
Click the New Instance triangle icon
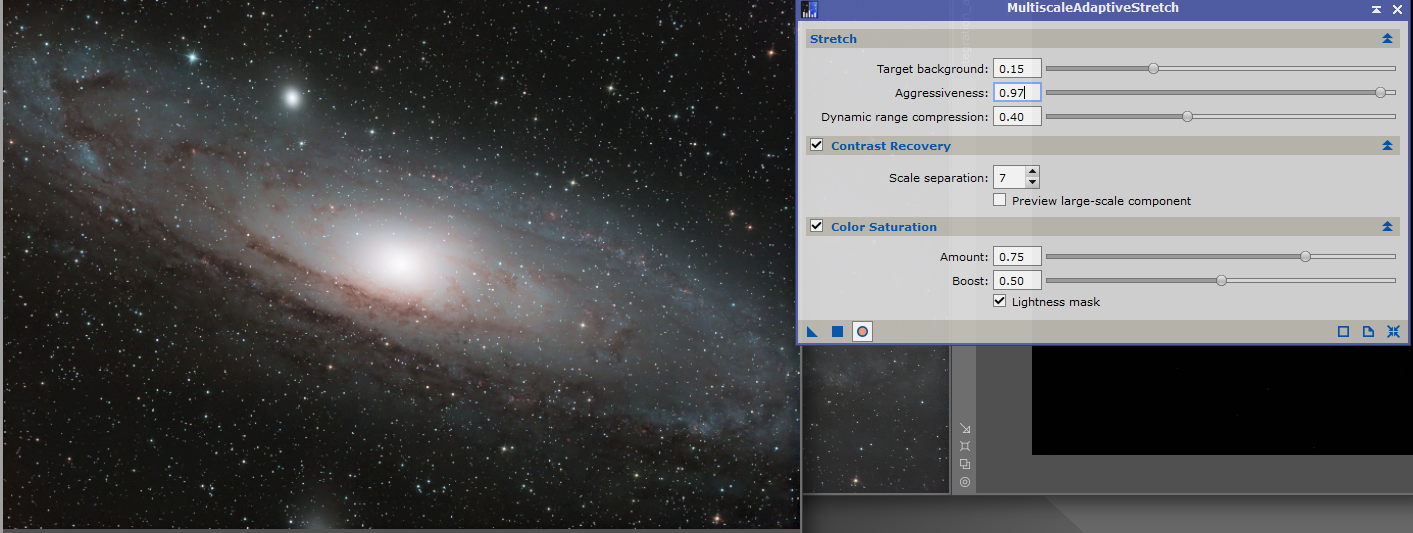(812, 331)
